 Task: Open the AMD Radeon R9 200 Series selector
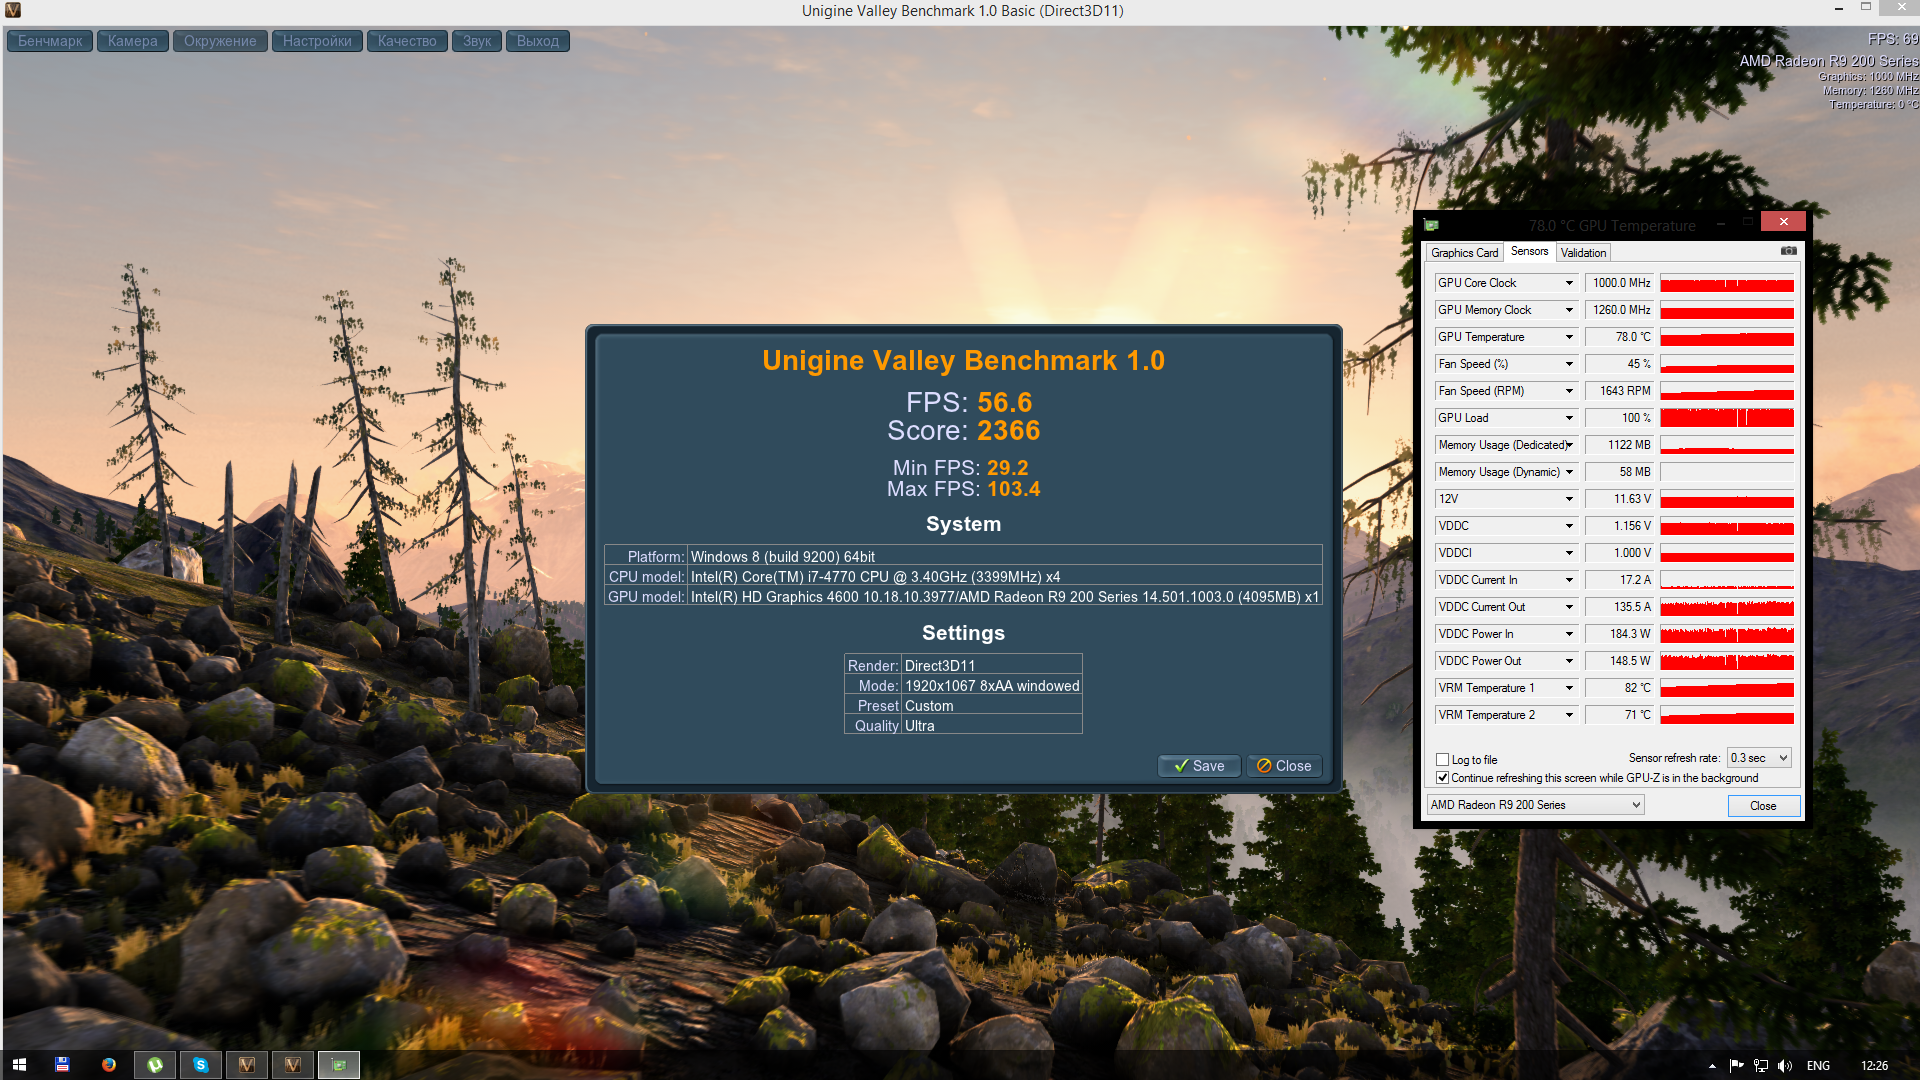1535,805
